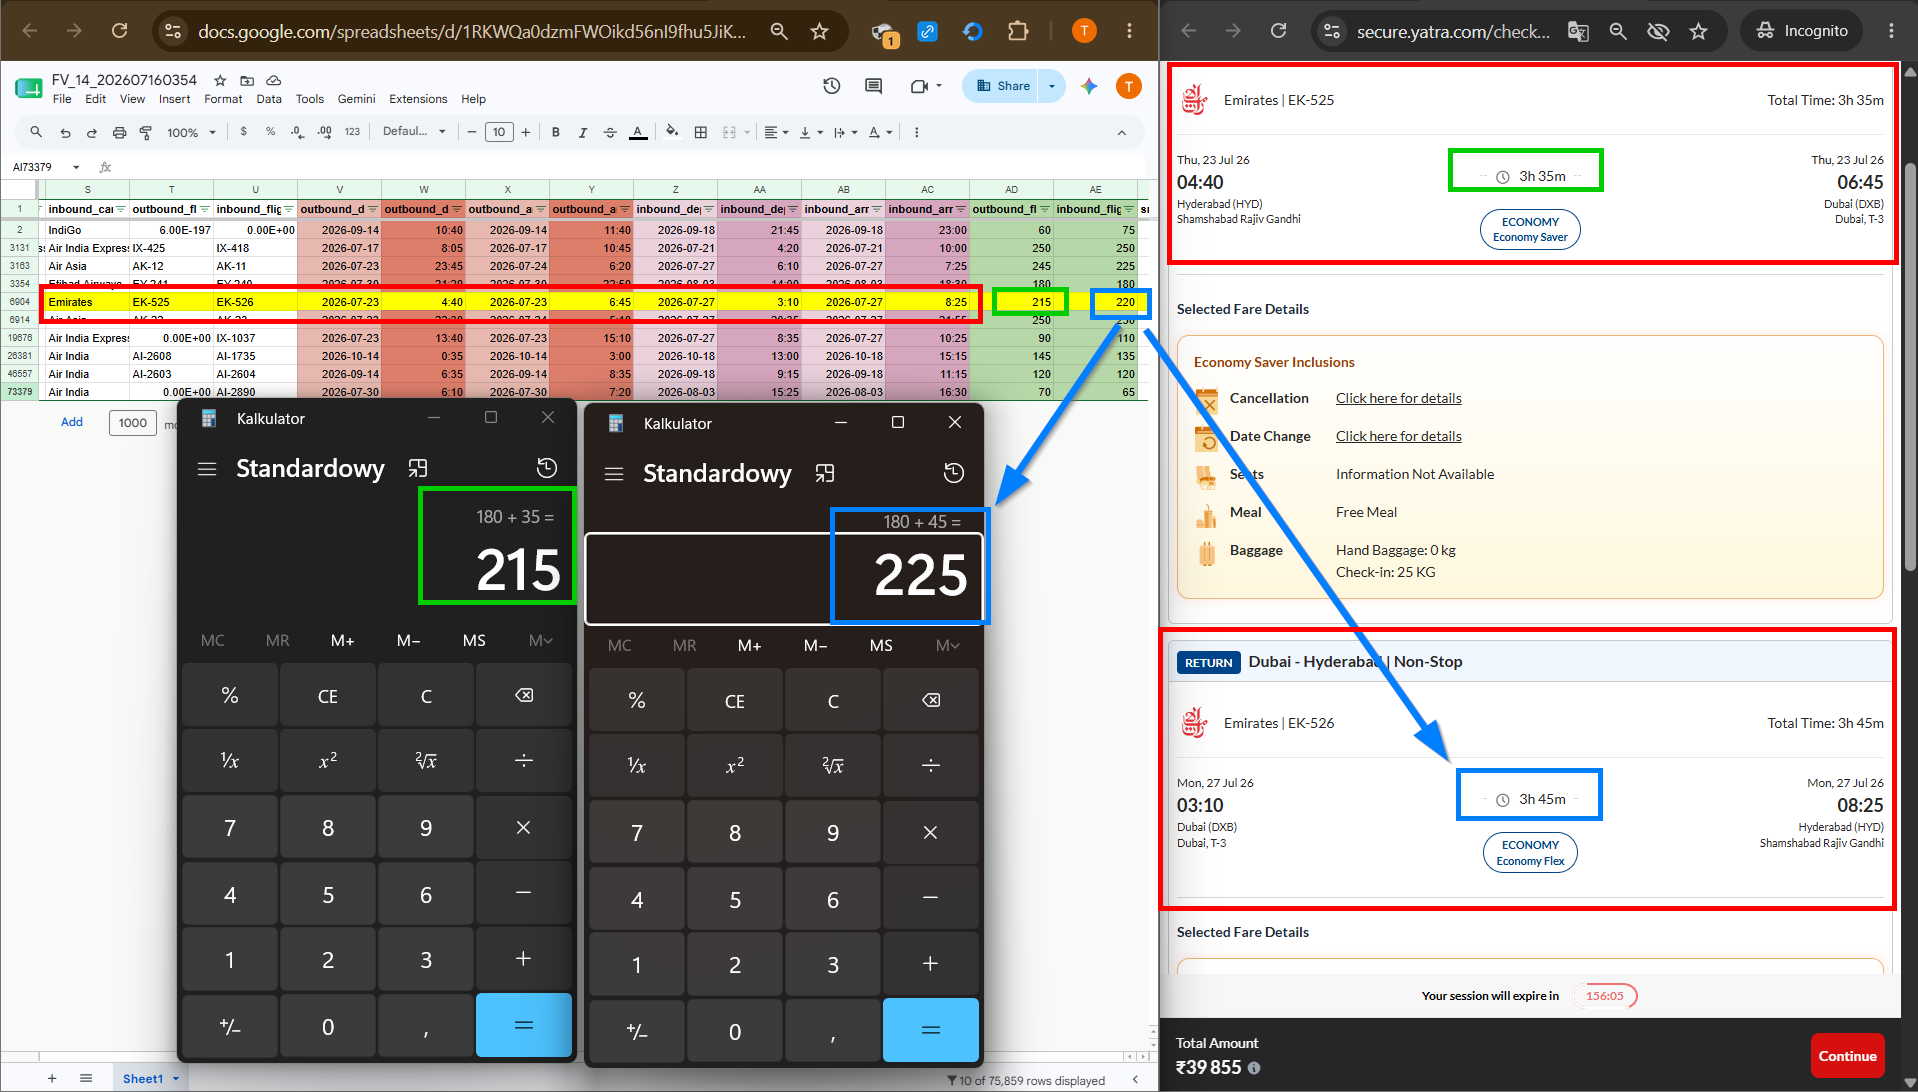Toggle keep-on-top for the right calculator
This screenshot has height=1092, width=1918.
pyautogui.click(x=825, y=474)
